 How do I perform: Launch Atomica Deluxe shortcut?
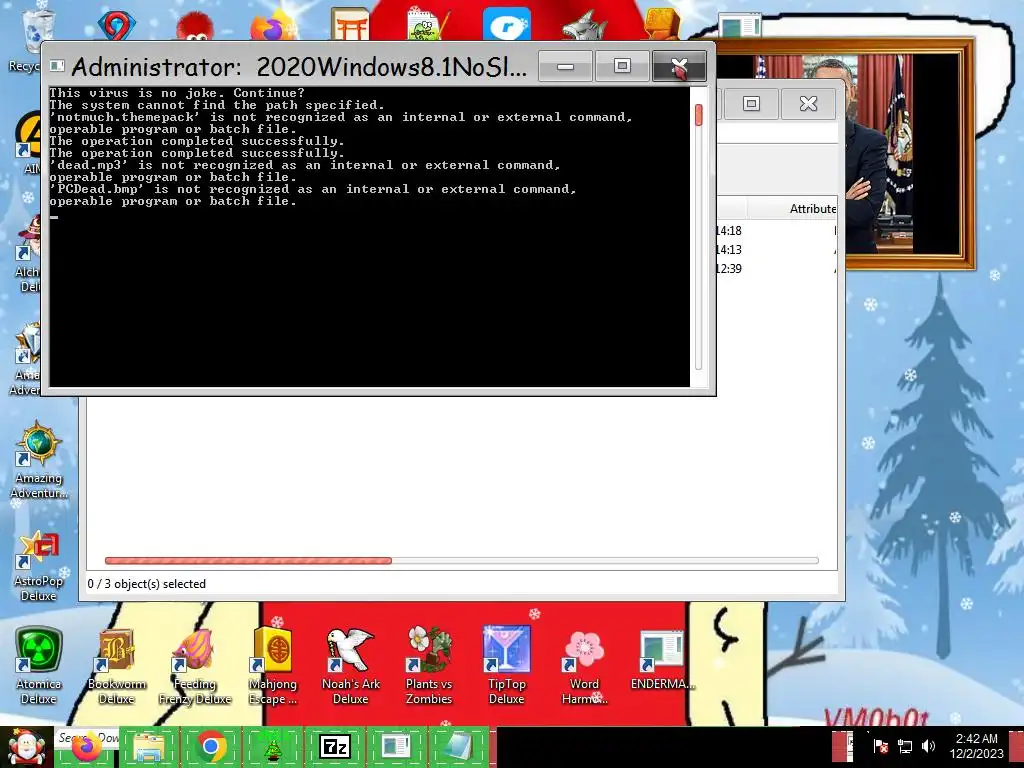(39, 666)
